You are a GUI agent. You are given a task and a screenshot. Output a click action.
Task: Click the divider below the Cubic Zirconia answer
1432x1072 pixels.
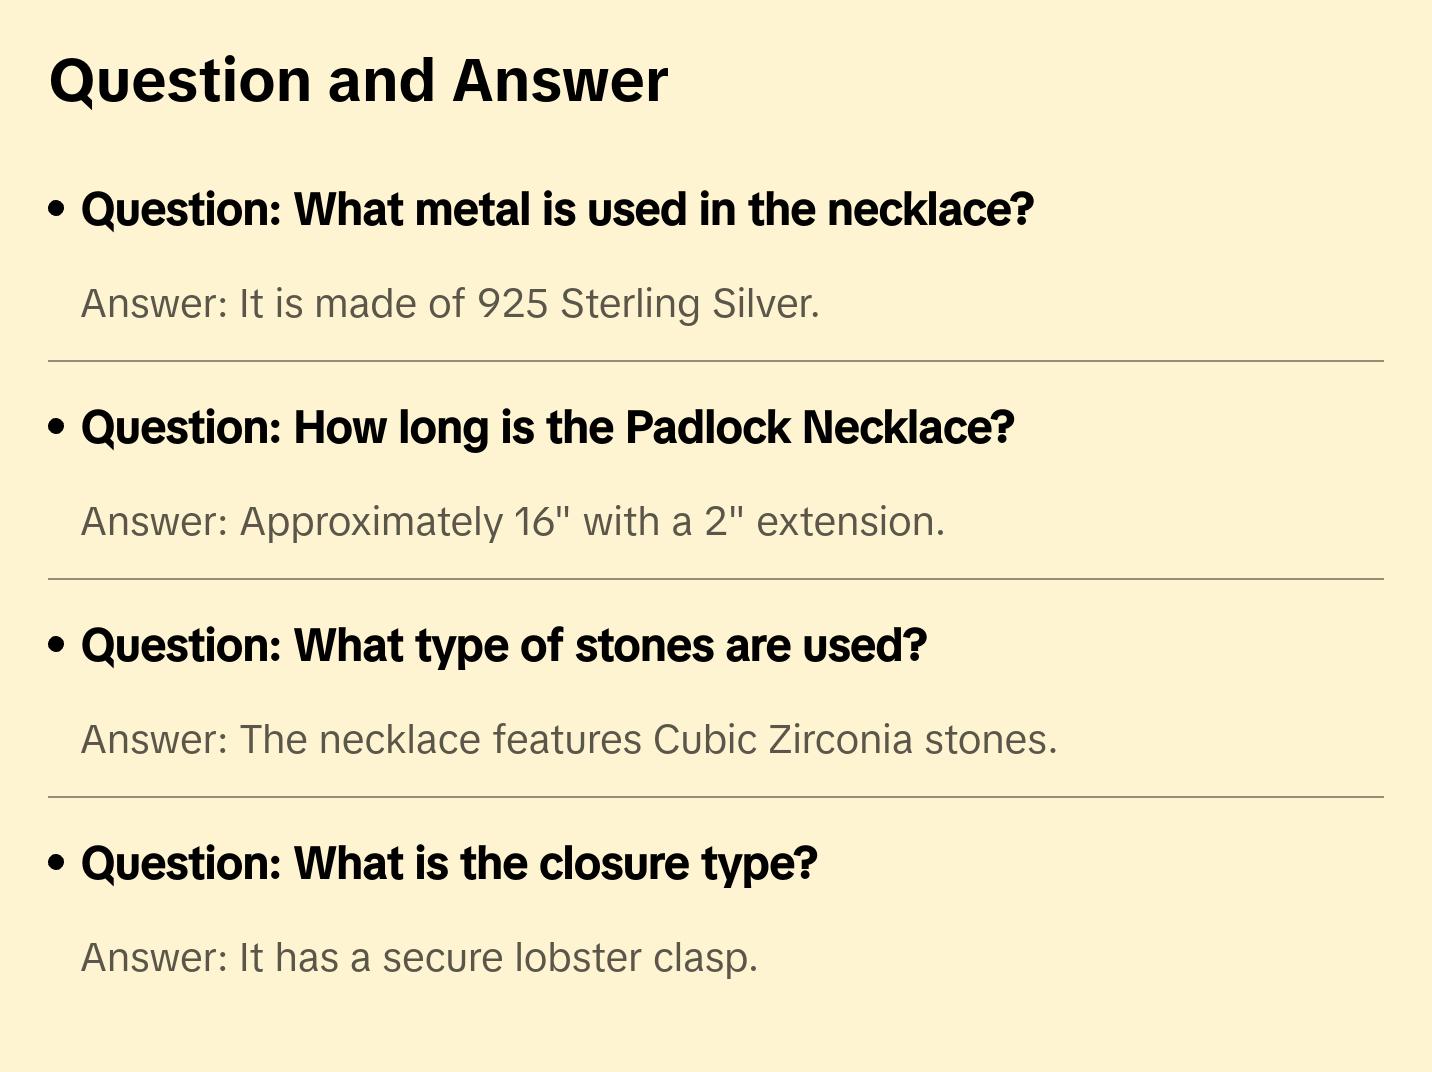point(716,797)
